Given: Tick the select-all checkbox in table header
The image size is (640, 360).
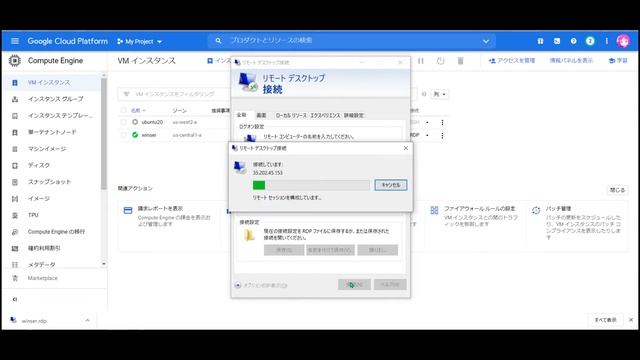Looking at the screenshot, I should pos(124,110).
